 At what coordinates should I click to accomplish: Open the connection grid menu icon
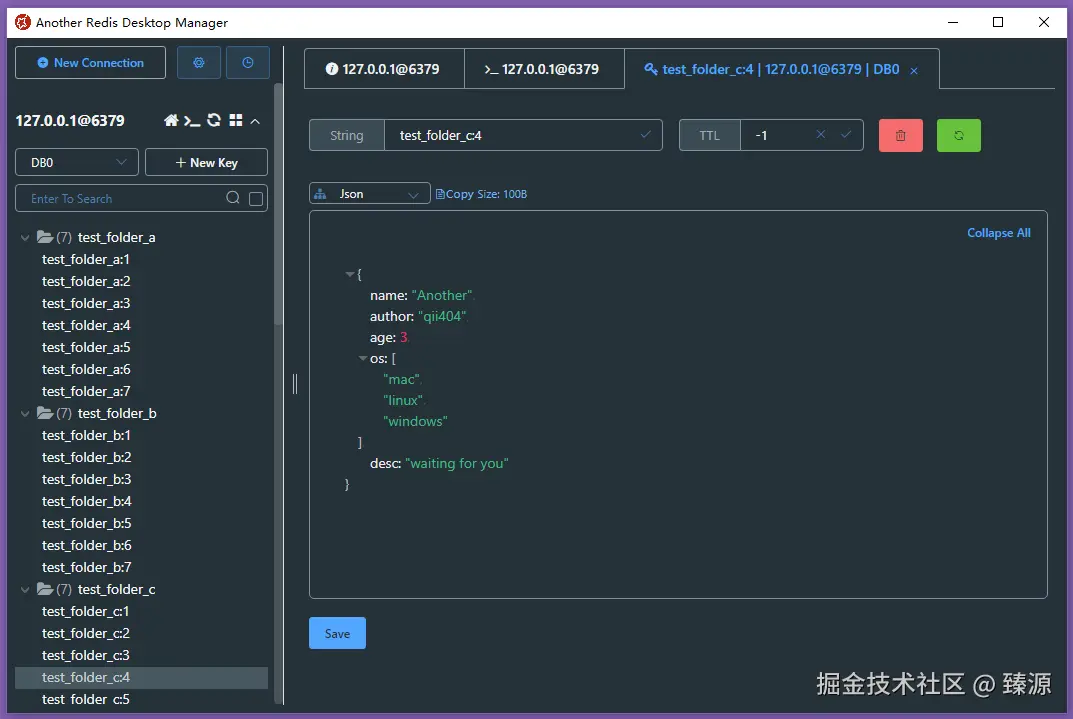point(236,120)
